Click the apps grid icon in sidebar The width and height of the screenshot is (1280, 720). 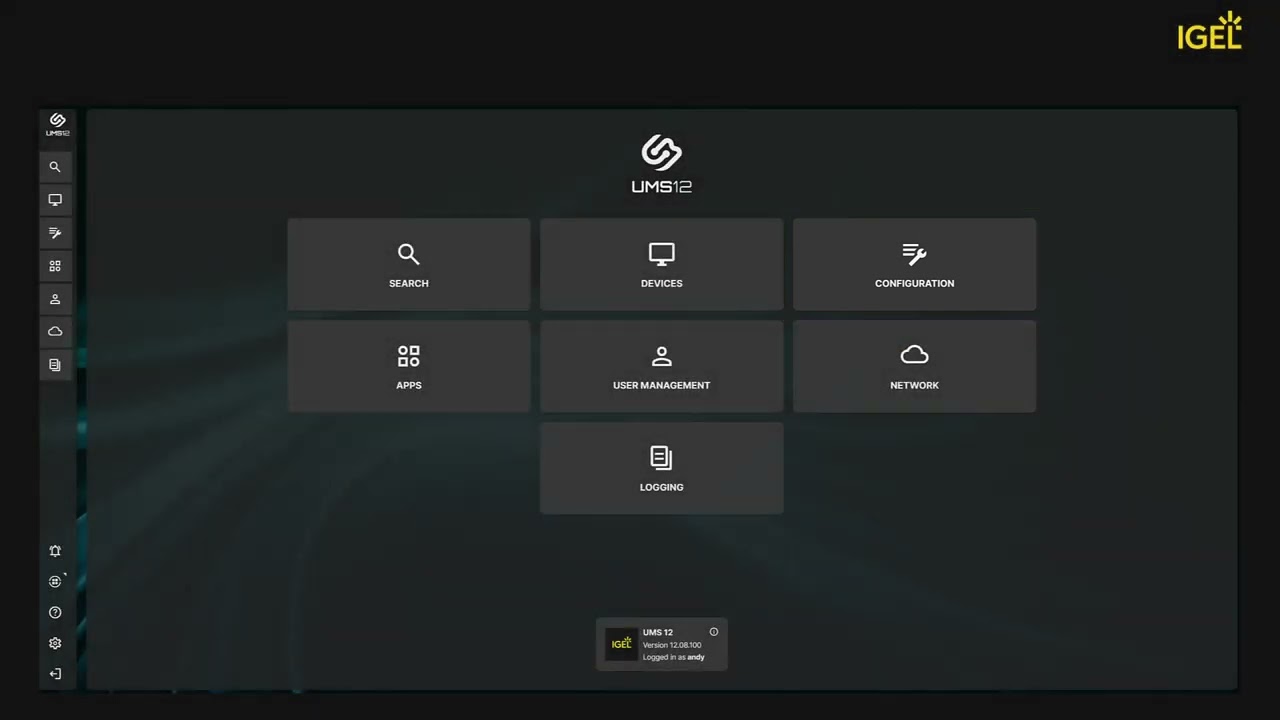pyautogui.click(x=55, y=266)
